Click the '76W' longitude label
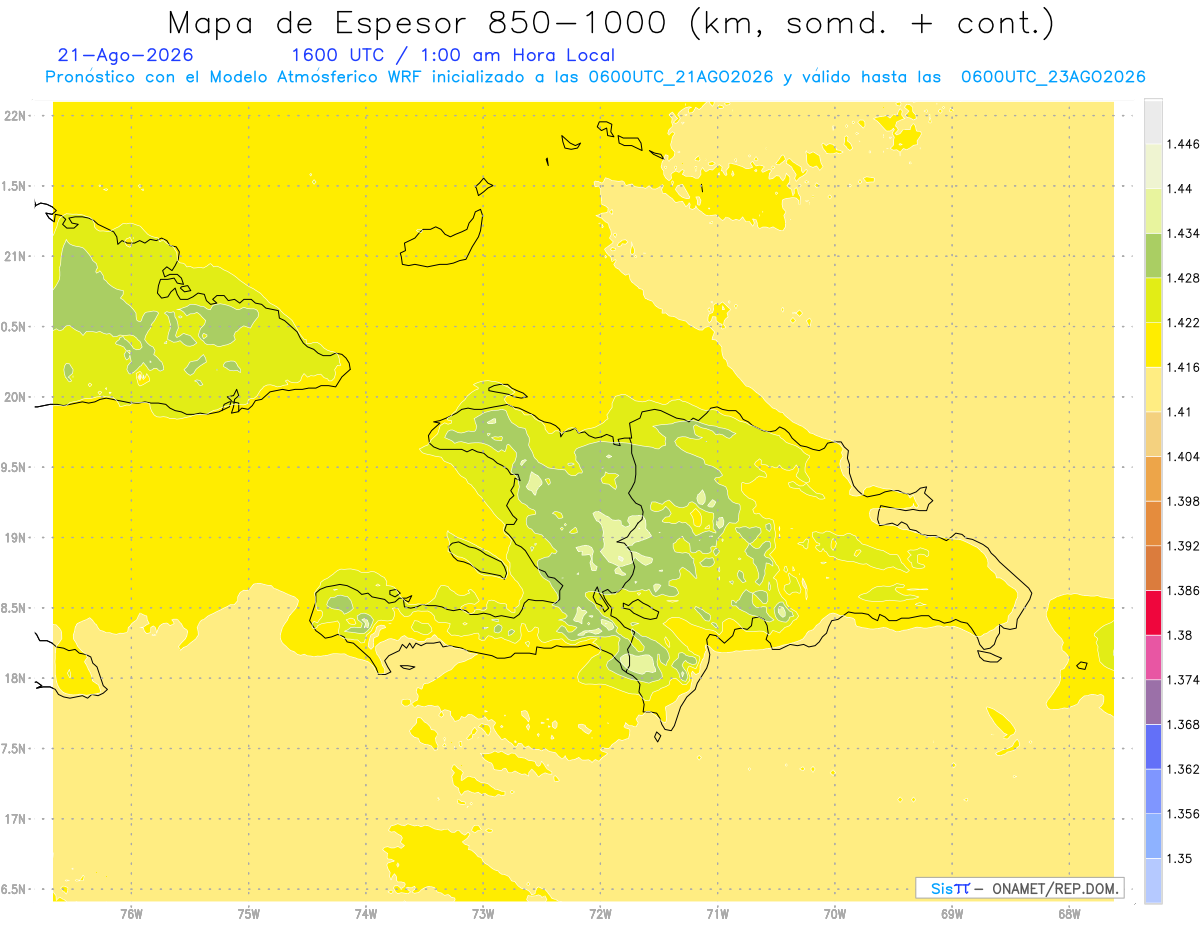The width and height of the screenshot is (1200, 927). [x=131, y=915]
